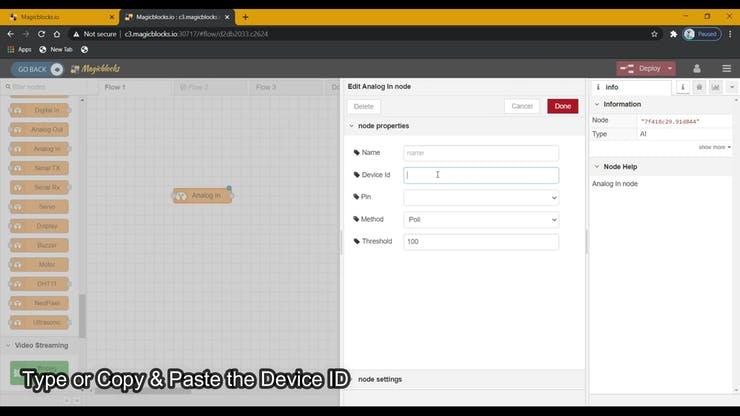Screen dimensions: 740x416
Task: Open the Method dropdown showing Poll
Action: (481, 219)
